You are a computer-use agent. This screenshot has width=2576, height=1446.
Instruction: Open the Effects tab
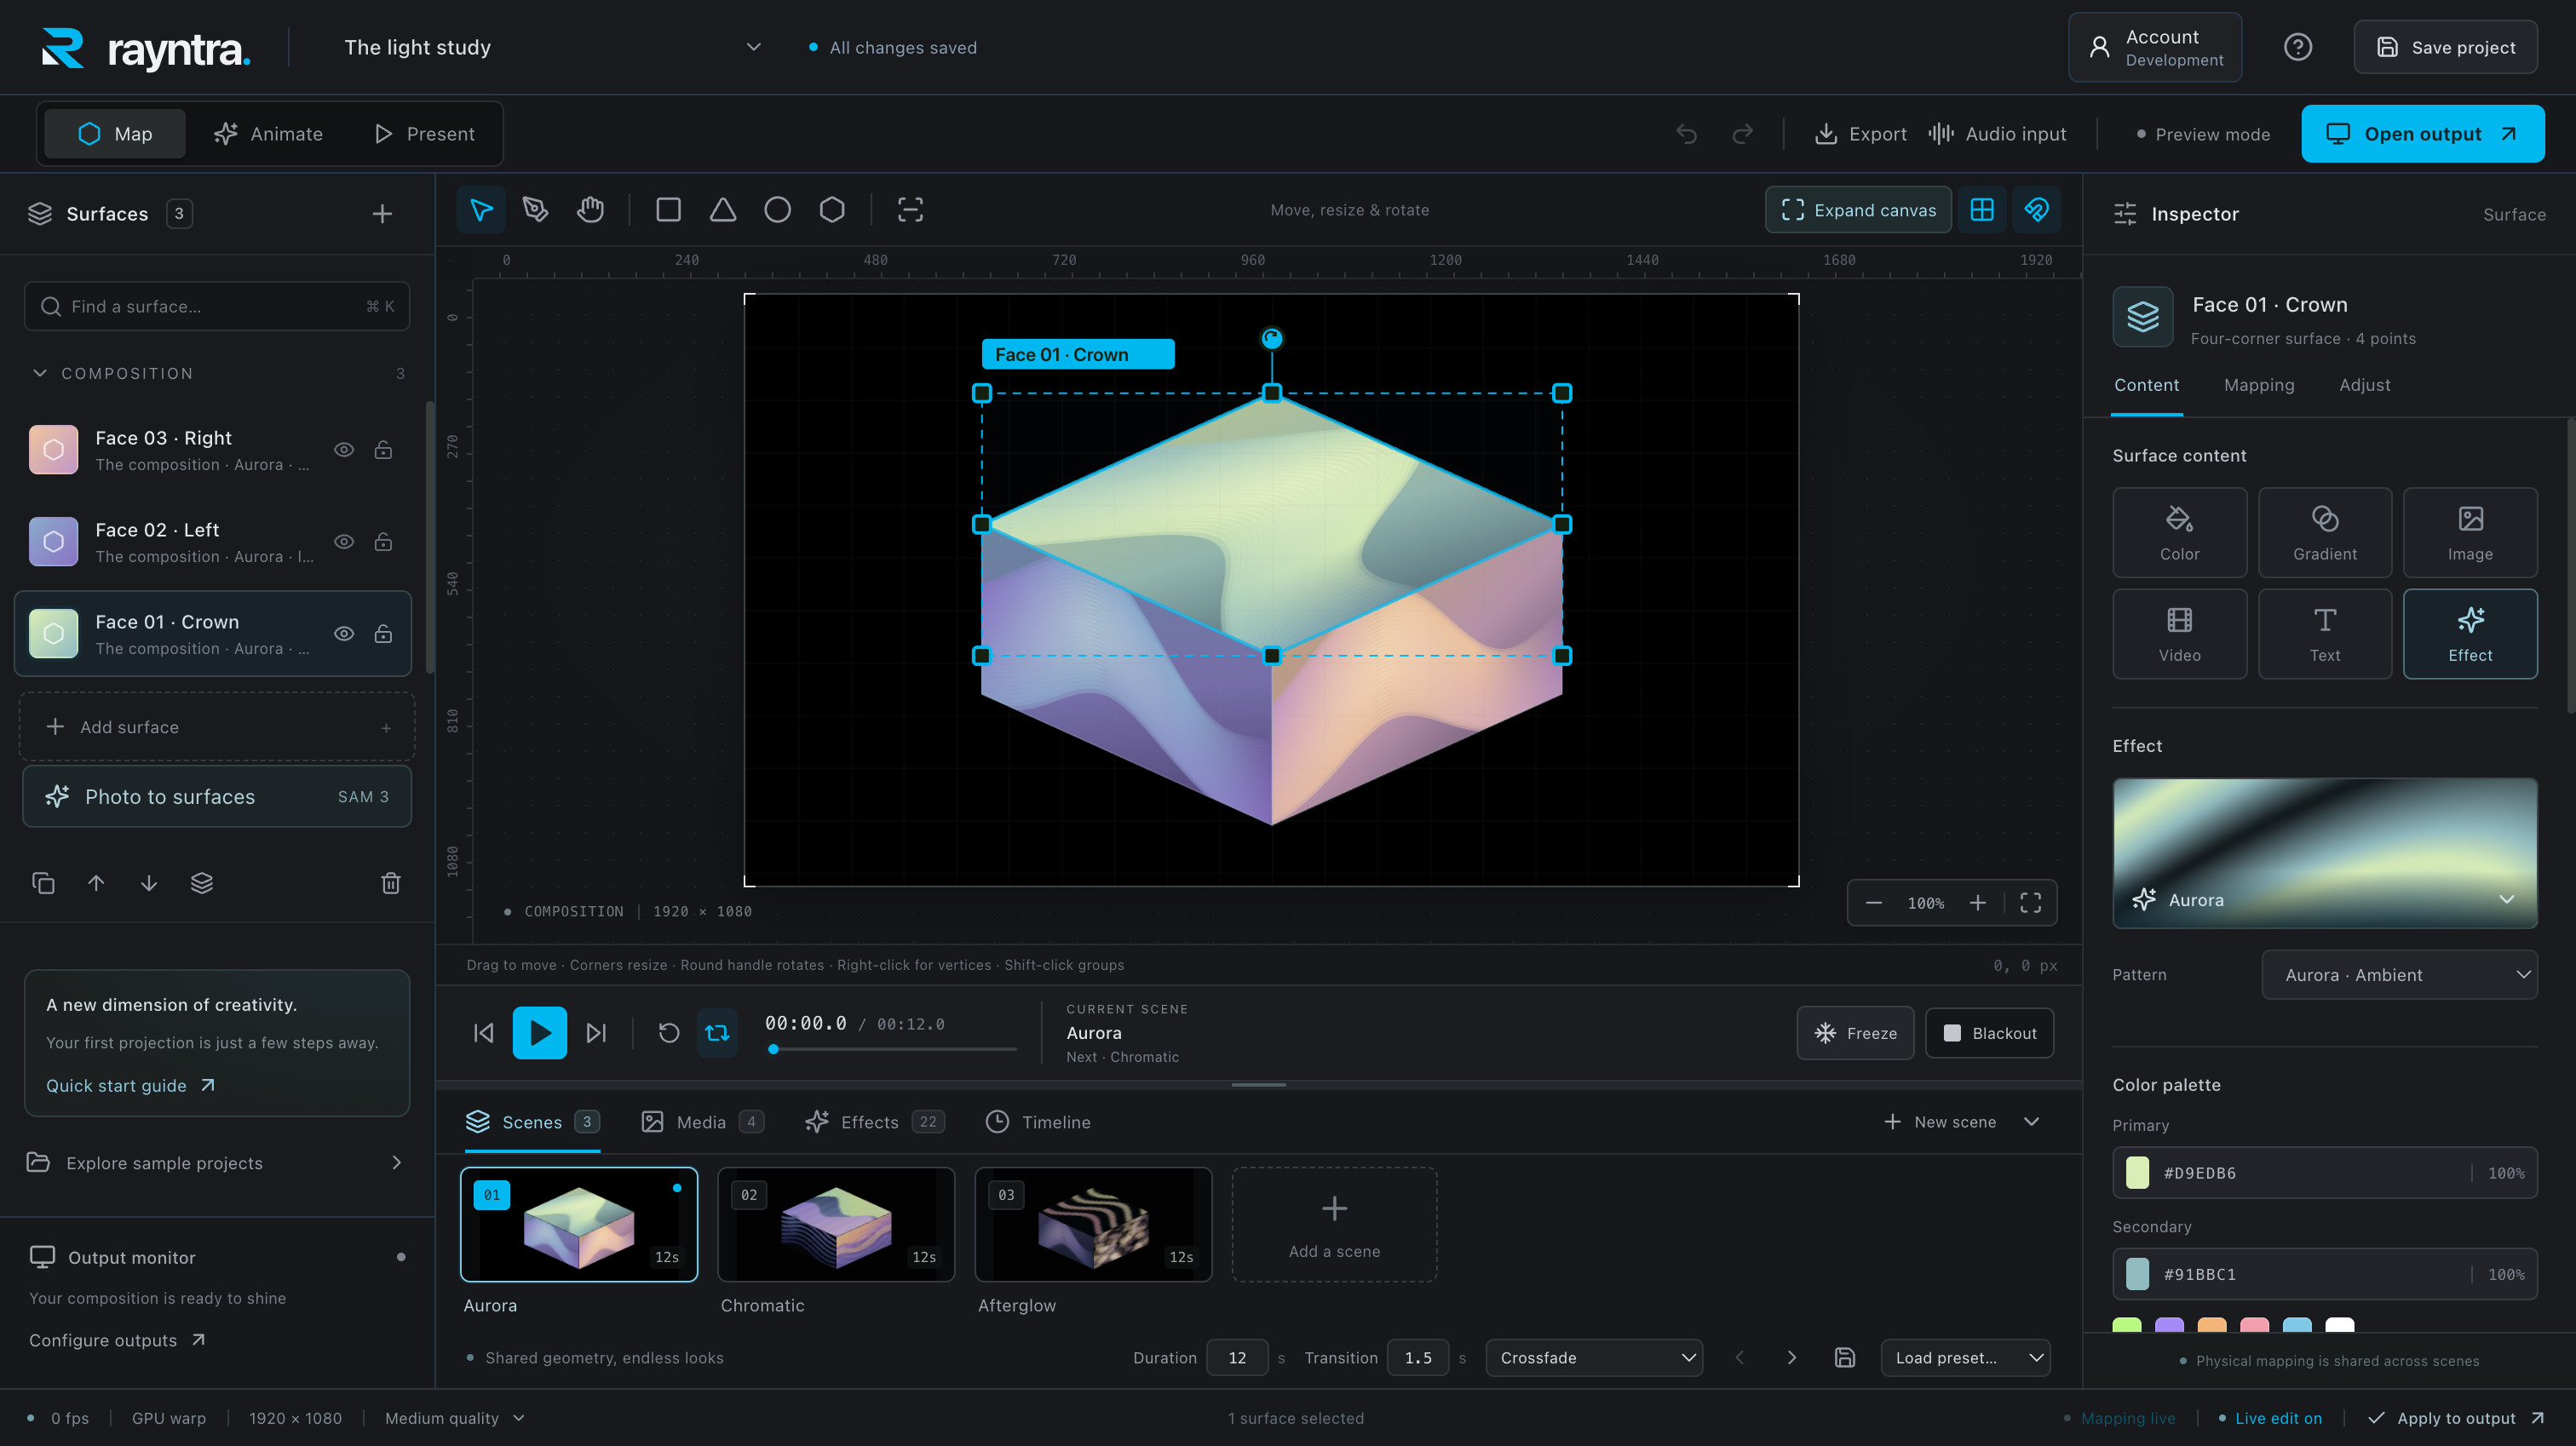click(x=875, y=1122)
